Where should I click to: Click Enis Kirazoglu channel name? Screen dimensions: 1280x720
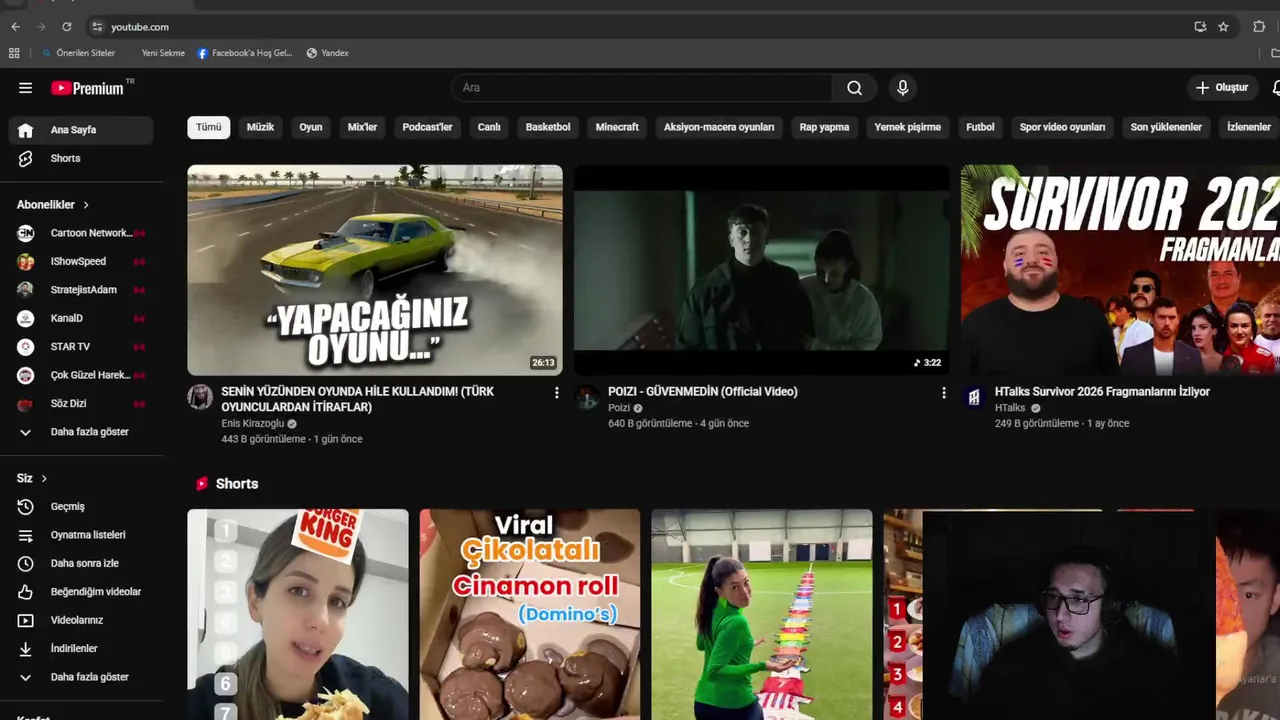252,424
